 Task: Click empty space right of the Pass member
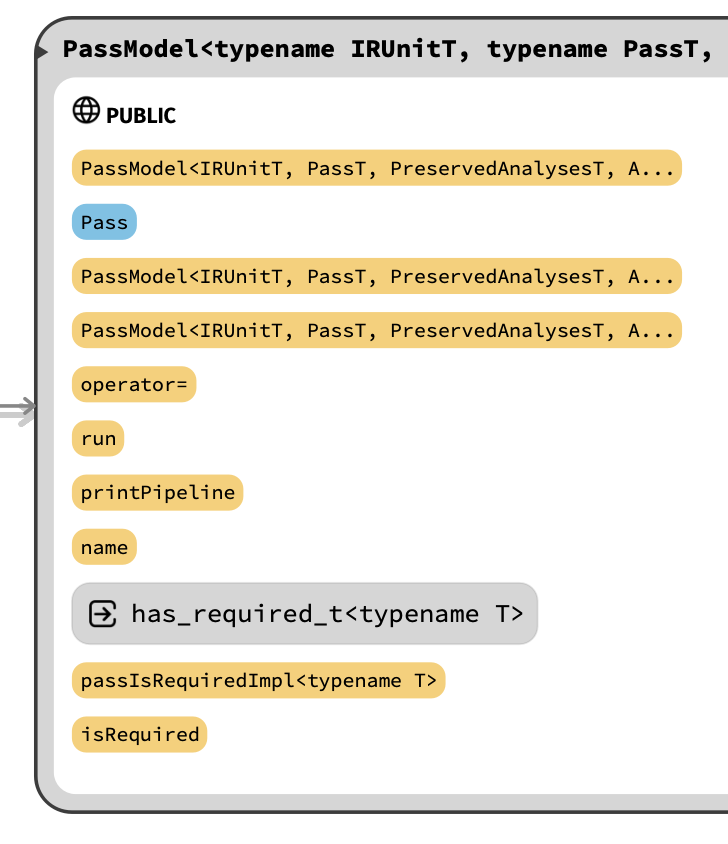pos(400,222)
